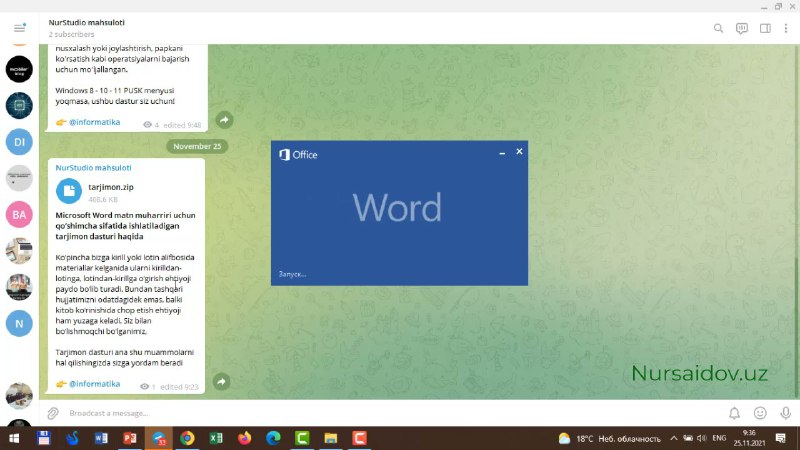This screenshot has width=800, height=450.
Task: Open Excel from the taskbar
Action: coord(216,438)
